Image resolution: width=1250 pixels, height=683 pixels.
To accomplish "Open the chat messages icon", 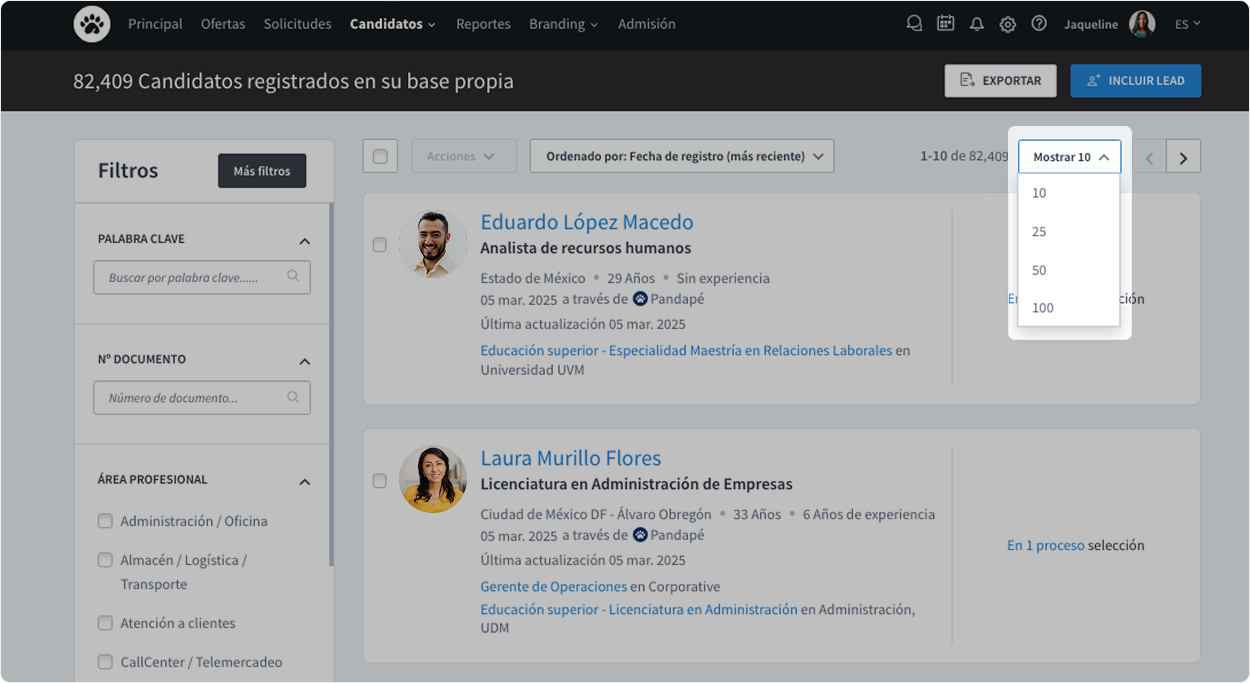I will pos(914,23).
